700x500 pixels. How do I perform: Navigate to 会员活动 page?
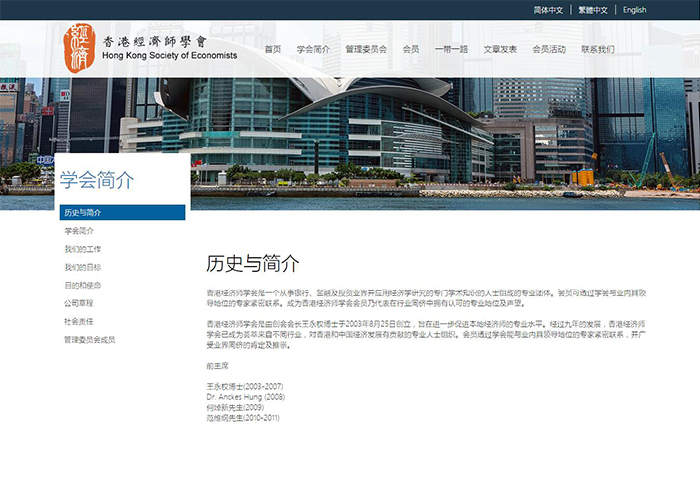(x=549, y=49)
